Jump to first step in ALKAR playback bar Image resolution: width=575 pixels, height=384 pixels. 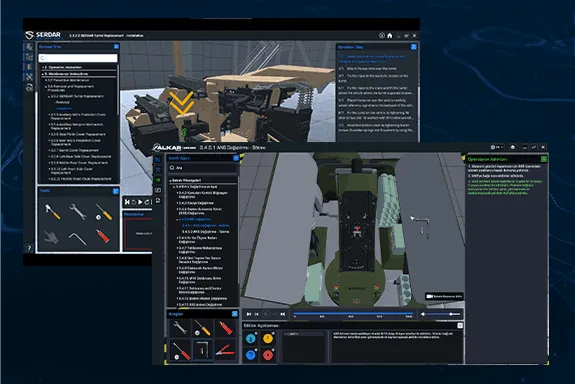[x=249, y=314]
